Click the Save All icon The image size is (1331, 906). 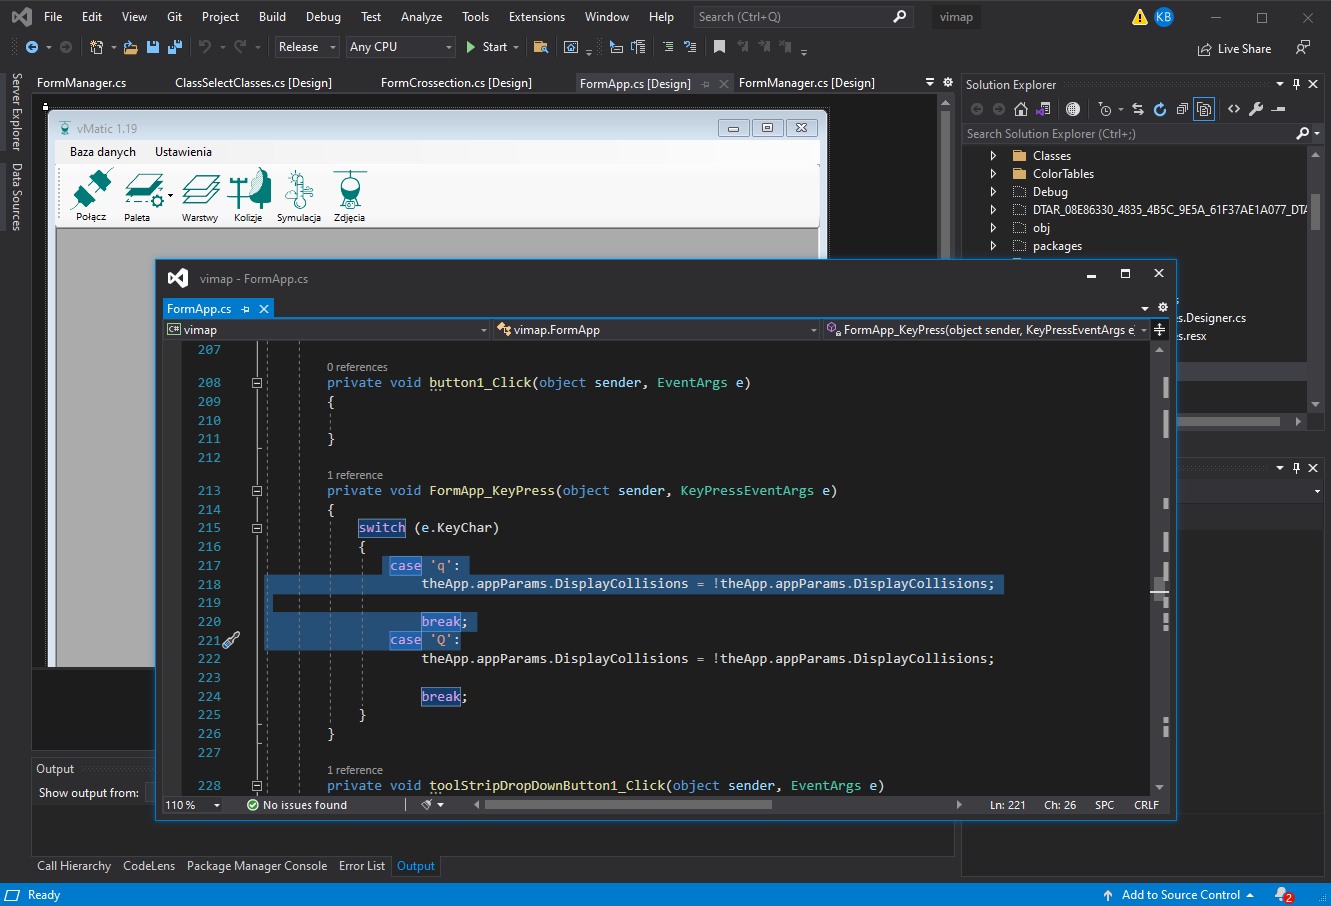(x=175, y=47)
